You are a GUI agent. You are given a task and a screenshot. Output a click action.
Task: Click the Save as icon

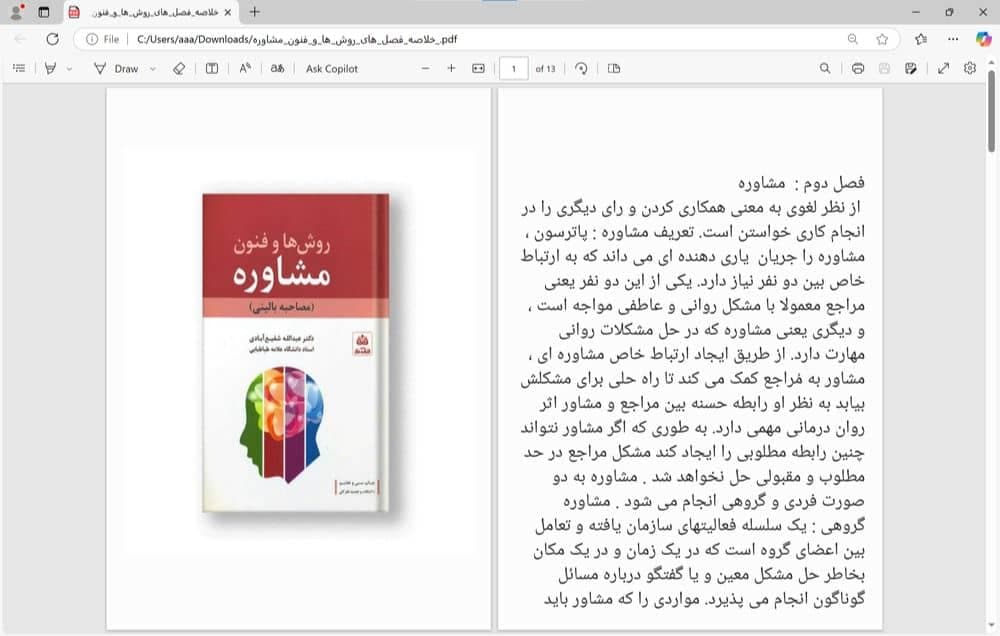tap(911, 68)
